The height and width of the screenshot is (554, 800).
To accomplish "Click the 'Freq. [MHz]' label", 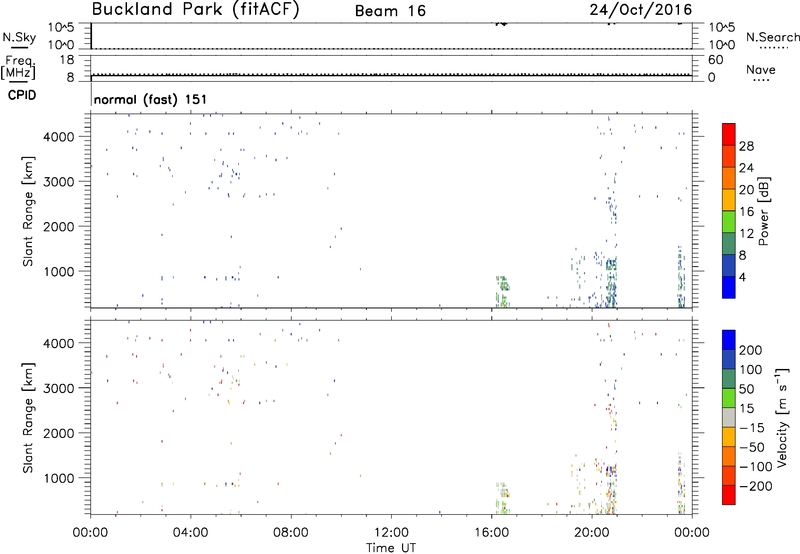I will point(18,67).
